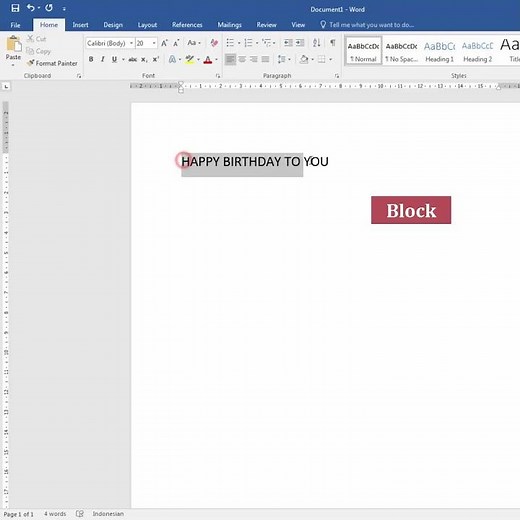This screenshot has height=520, width=520.
Task: Open the File tab
Action: pyautogui.click(x=15, y=25)
